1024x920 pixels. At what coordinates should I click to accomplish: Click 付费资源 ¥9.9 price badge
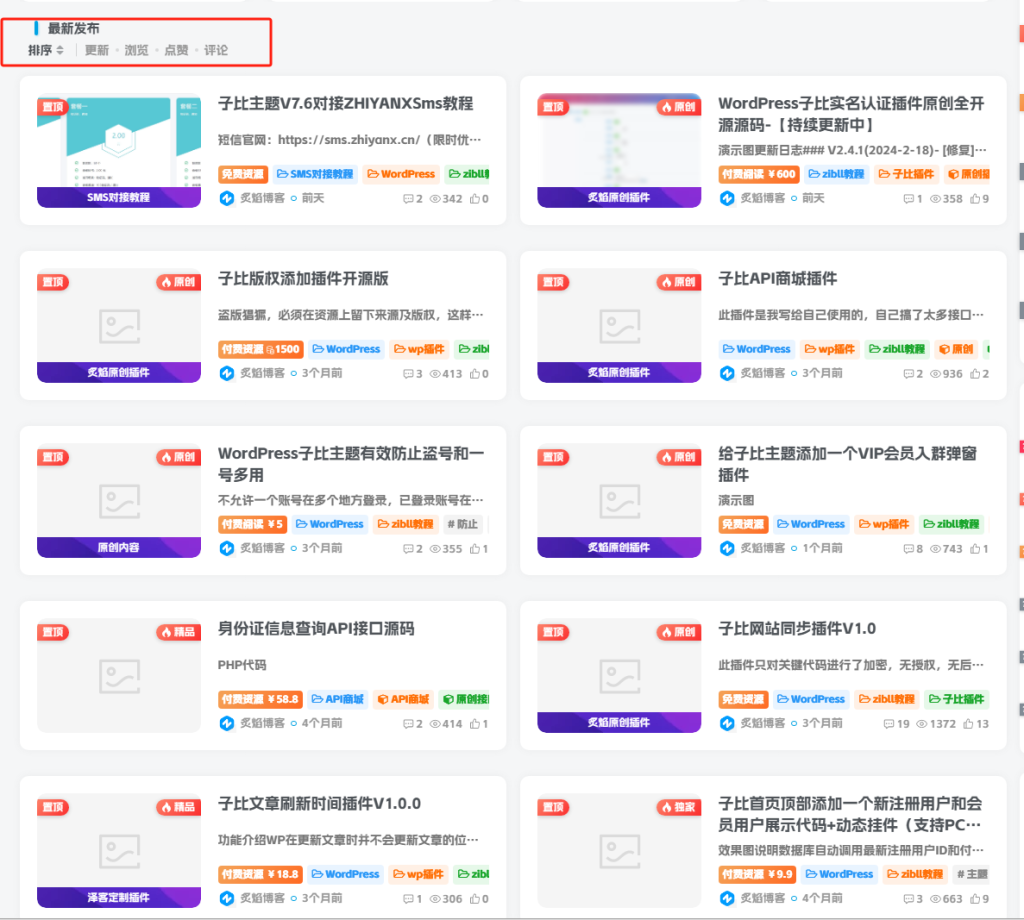[757, 874]
